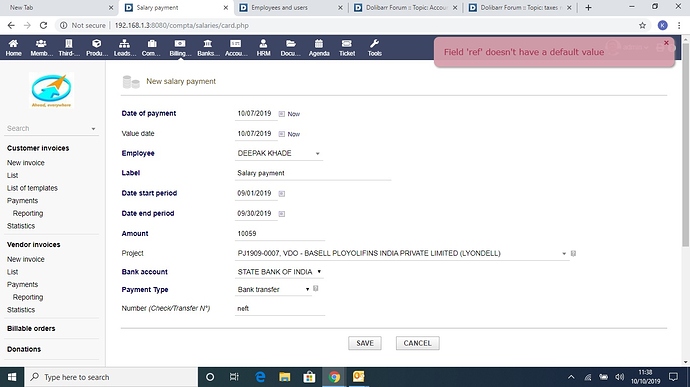This screenshot has height=387, width=690.
Task: Open the Tools wrench icon
Action: [x=374, y=44]
